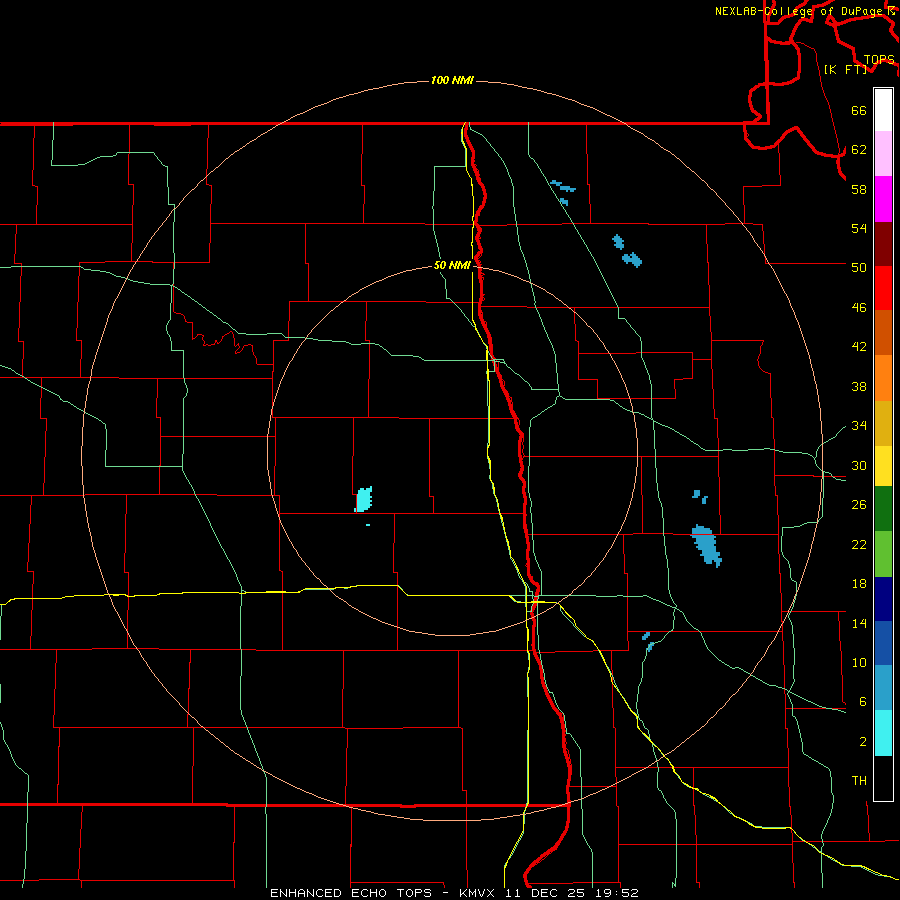Click the '58' legend value
This screenshot has height=900, width=900.
tap(859, 189)
